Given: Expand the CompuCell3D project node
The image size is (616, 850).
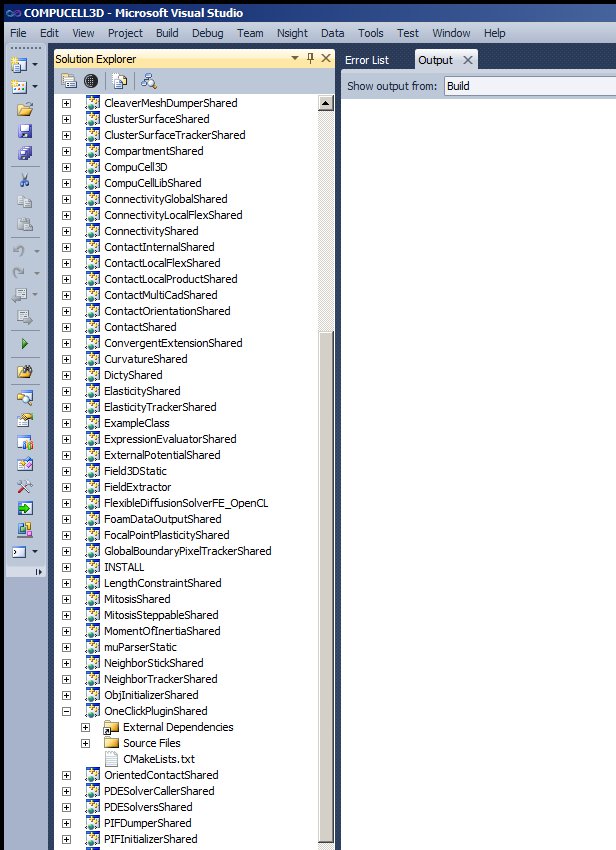Looking at the screenshot, I should tap(67, 167).
